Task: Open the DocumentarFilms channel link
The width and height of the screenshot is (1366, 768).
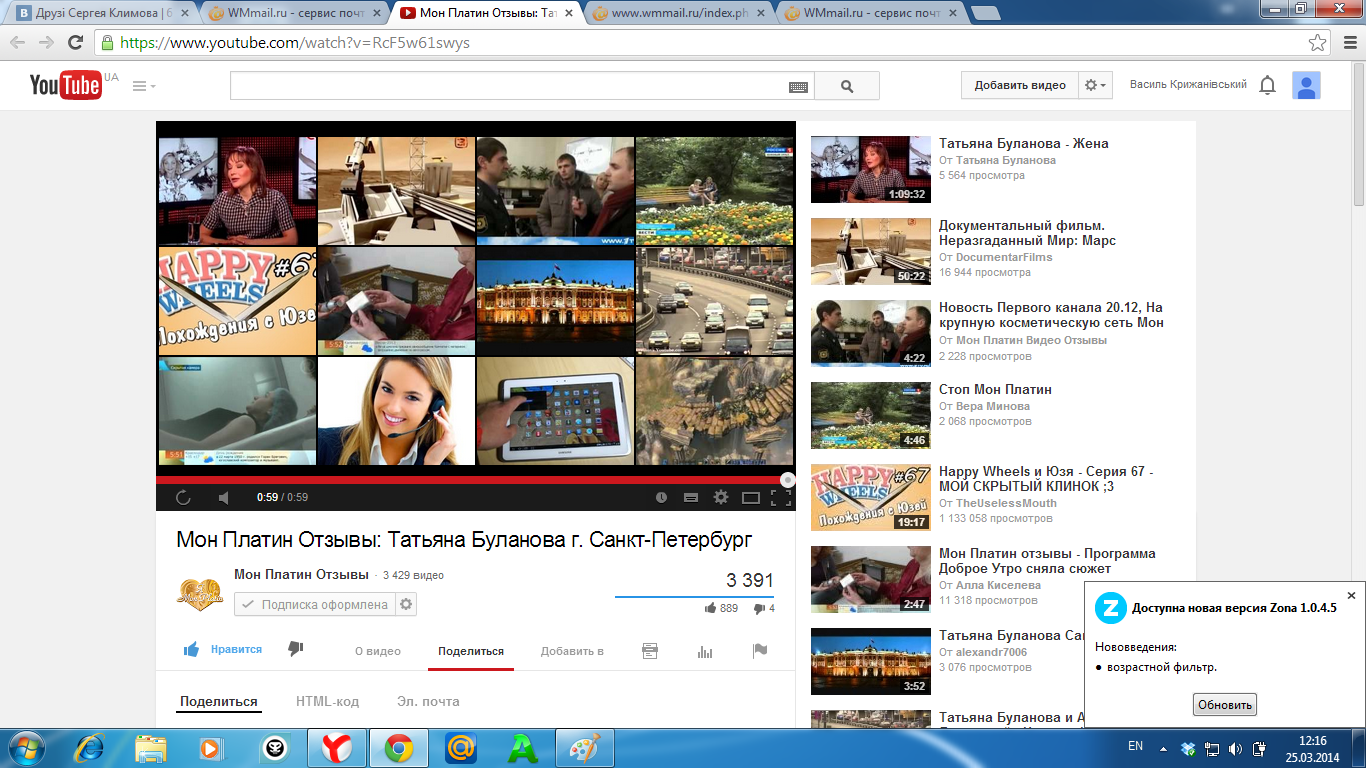Action: (x=1004, y=257)
